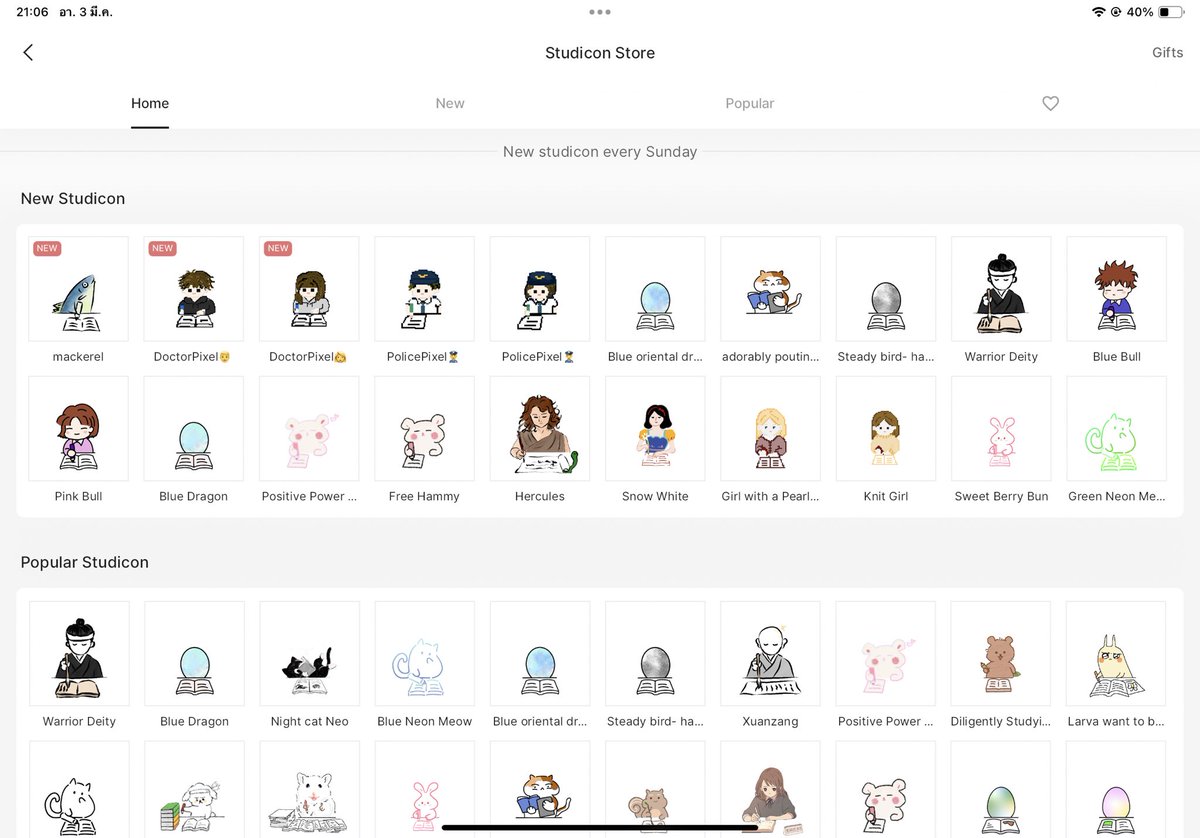Open the Green Neon Me... studicon
Screen dimensions: 1200x838
click(1117, 429)
